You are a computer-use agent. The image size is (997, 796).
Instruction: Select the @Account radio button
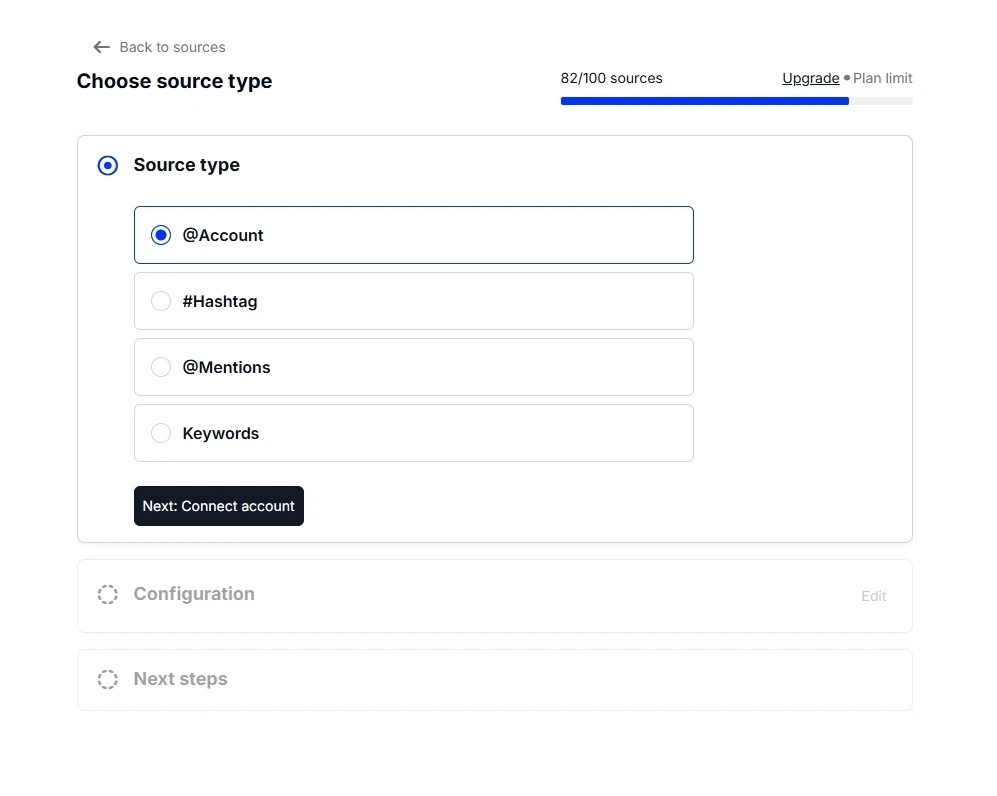[161, 235]
